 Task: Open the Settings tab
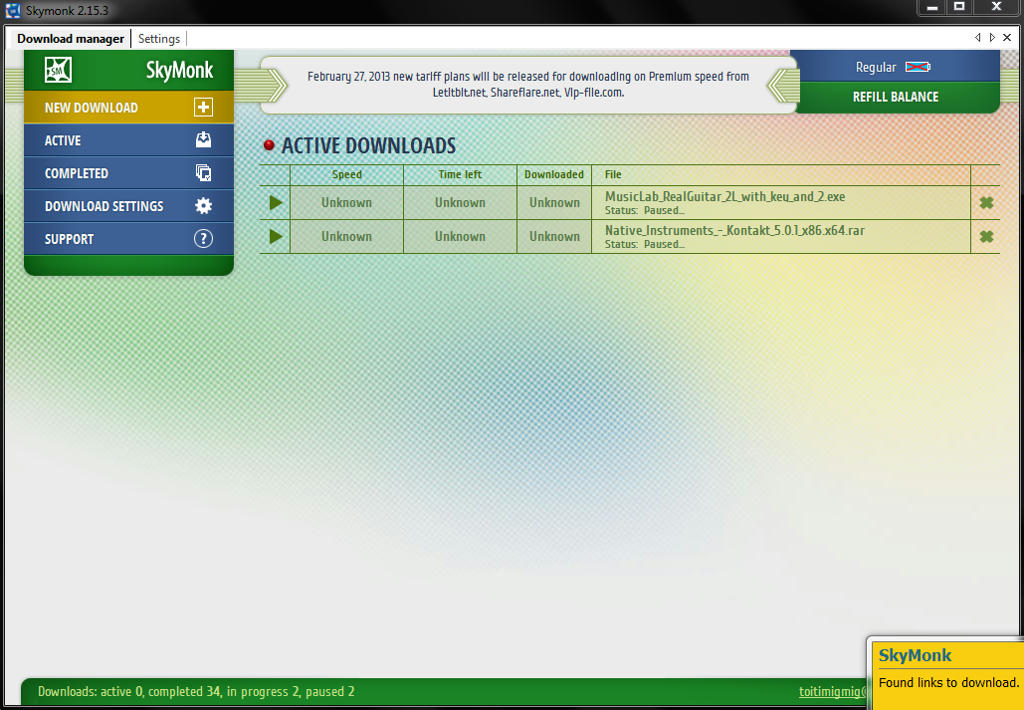point(159,39)
